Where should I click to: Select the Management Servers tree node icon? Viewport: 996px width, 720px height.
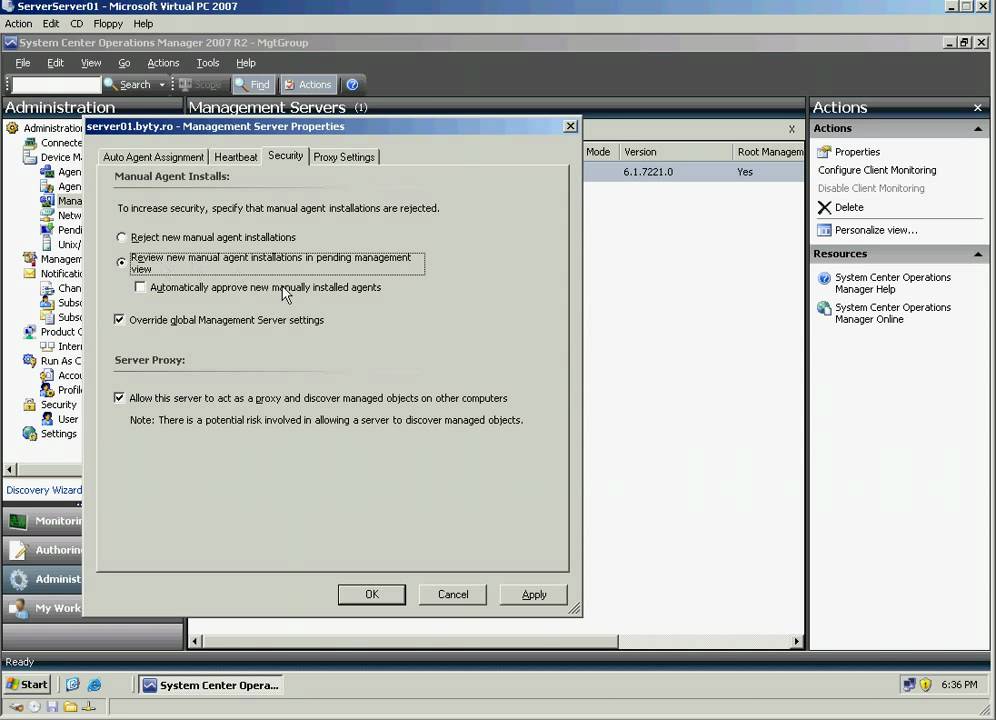click(x=47, y=201)
